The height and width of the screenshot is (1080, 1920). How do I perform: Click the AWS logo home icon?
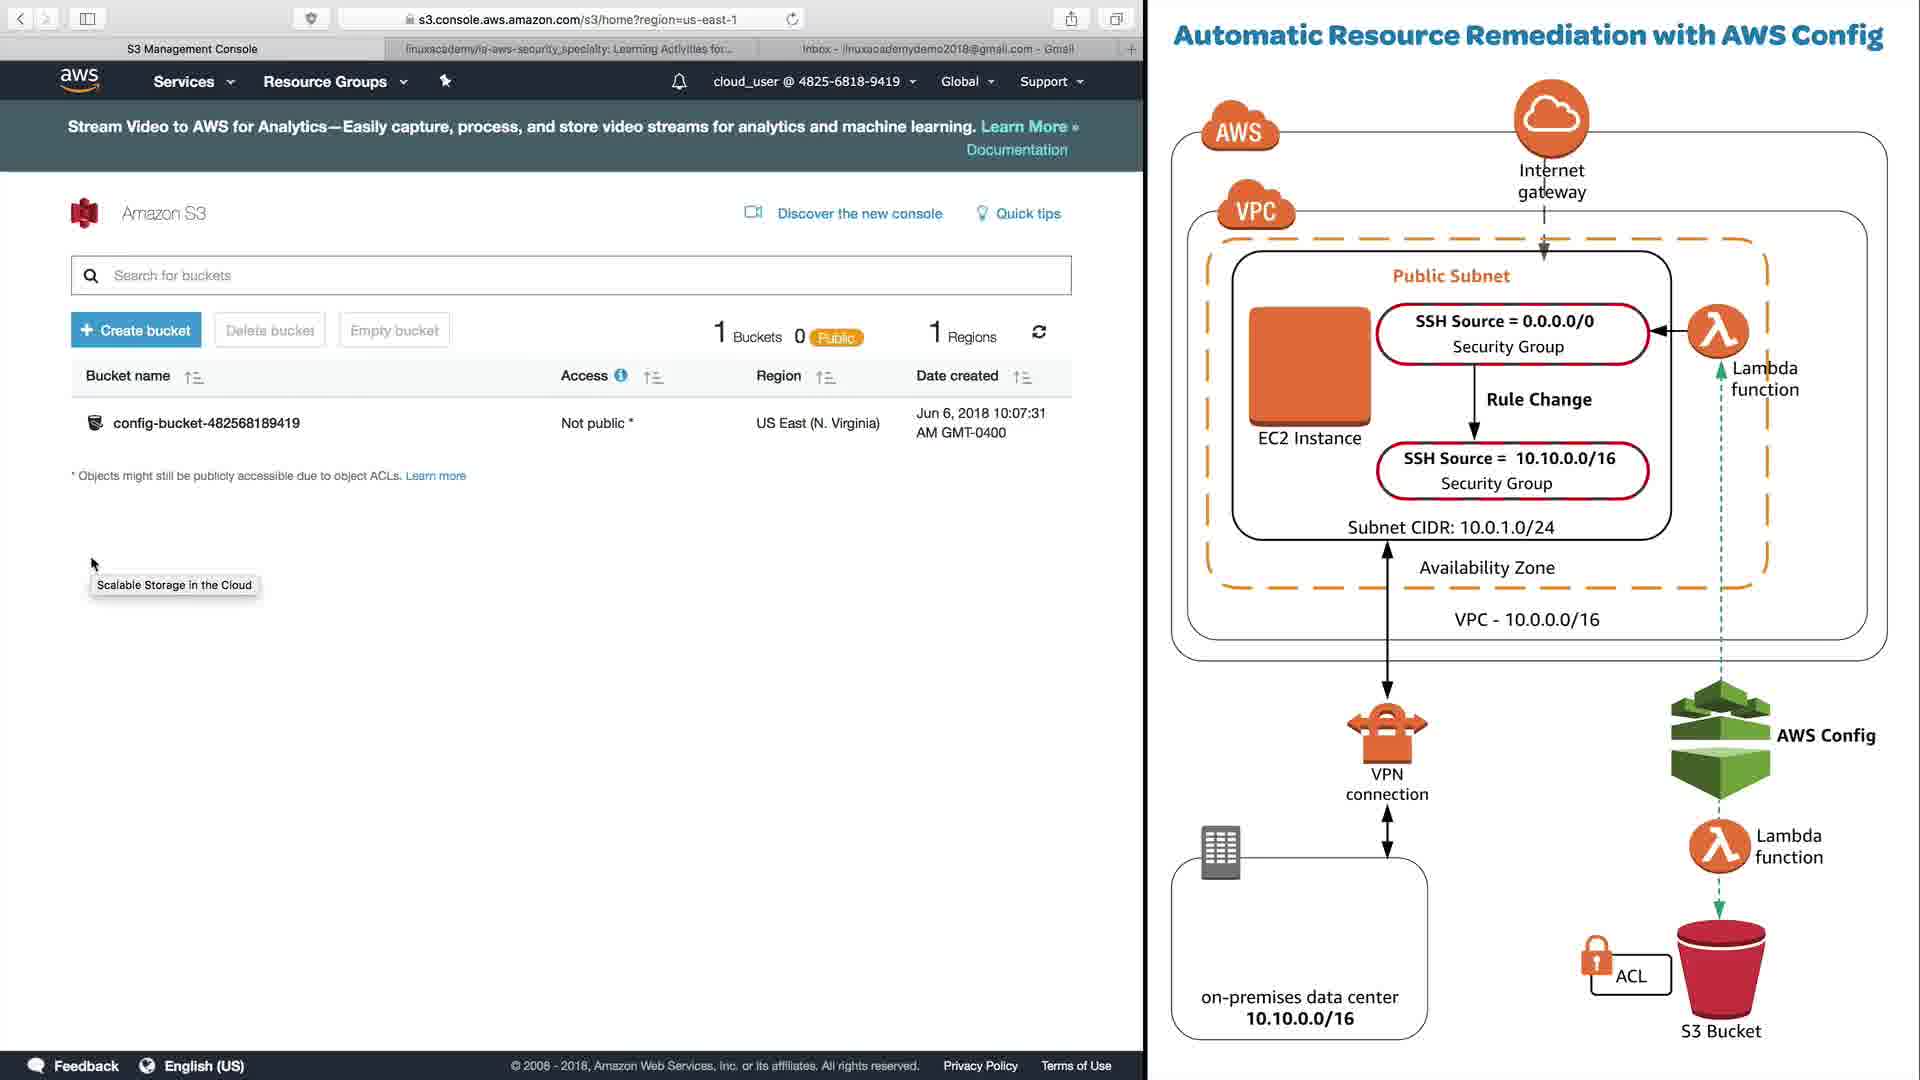click(x=79, y=80)
